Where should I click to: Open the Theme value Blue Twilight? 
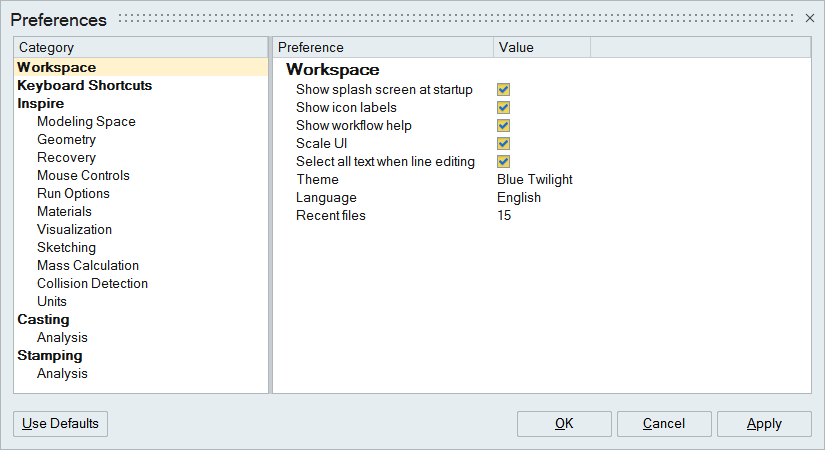coord(534,179)
